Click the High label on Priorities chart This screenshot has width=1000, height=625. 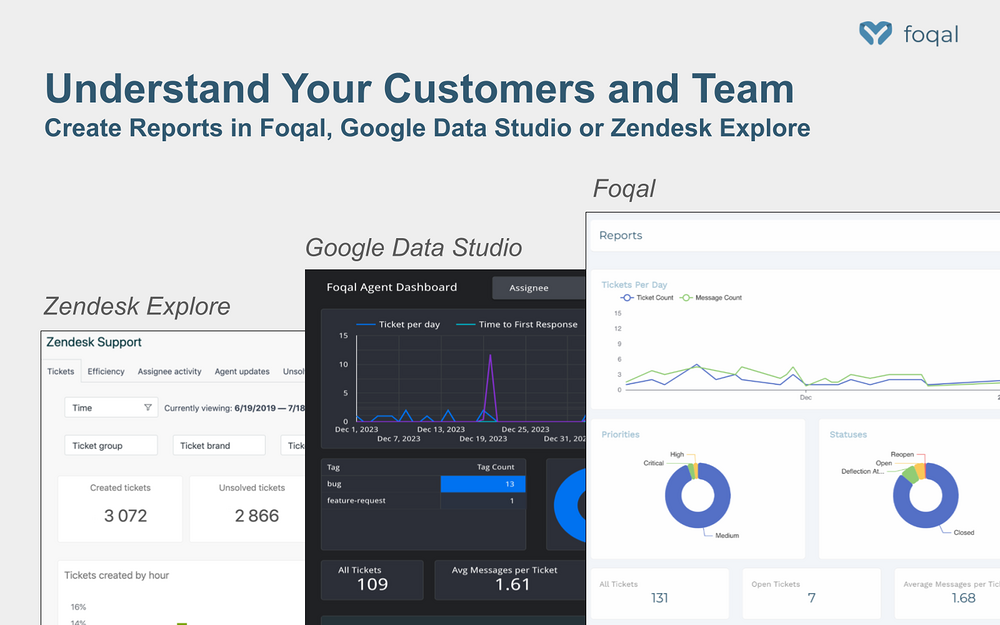point(677,455)
